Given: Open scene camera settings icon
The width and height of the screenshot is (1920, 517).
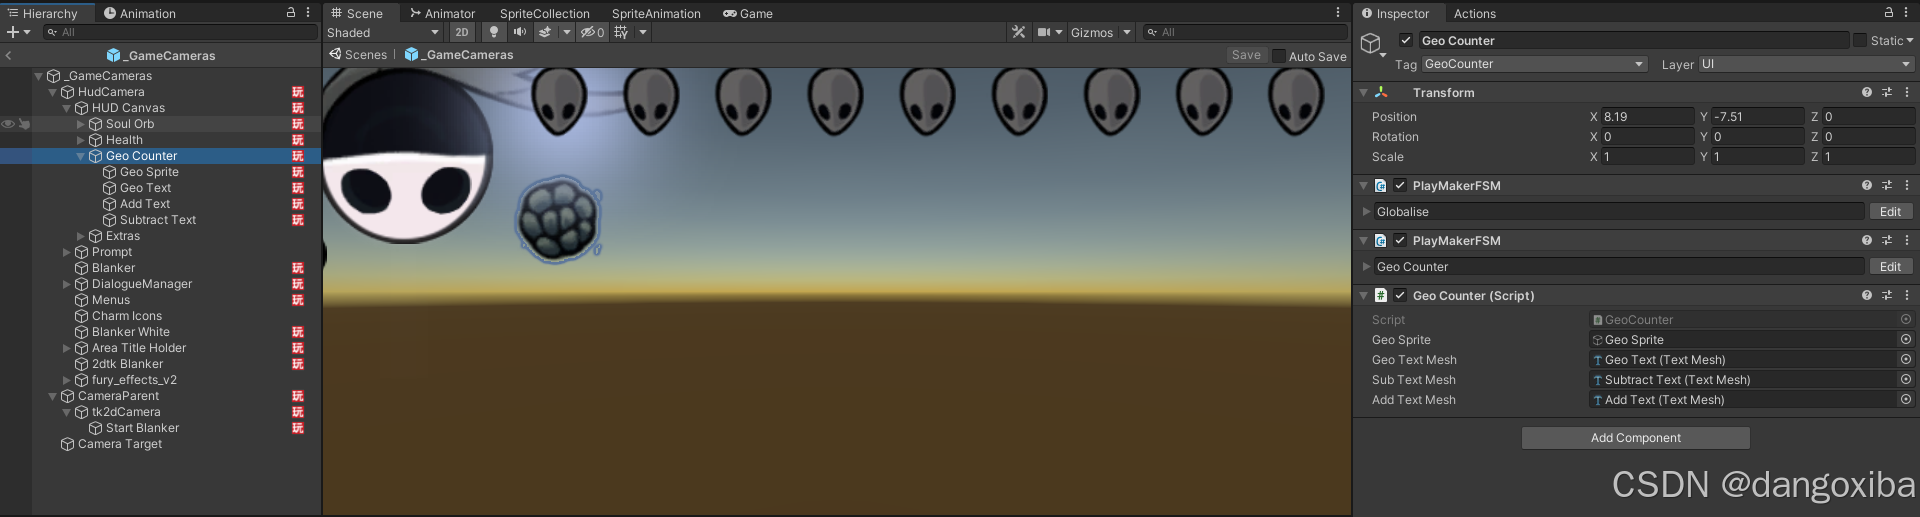Looking at the screenshot, I should [1044, 32].
